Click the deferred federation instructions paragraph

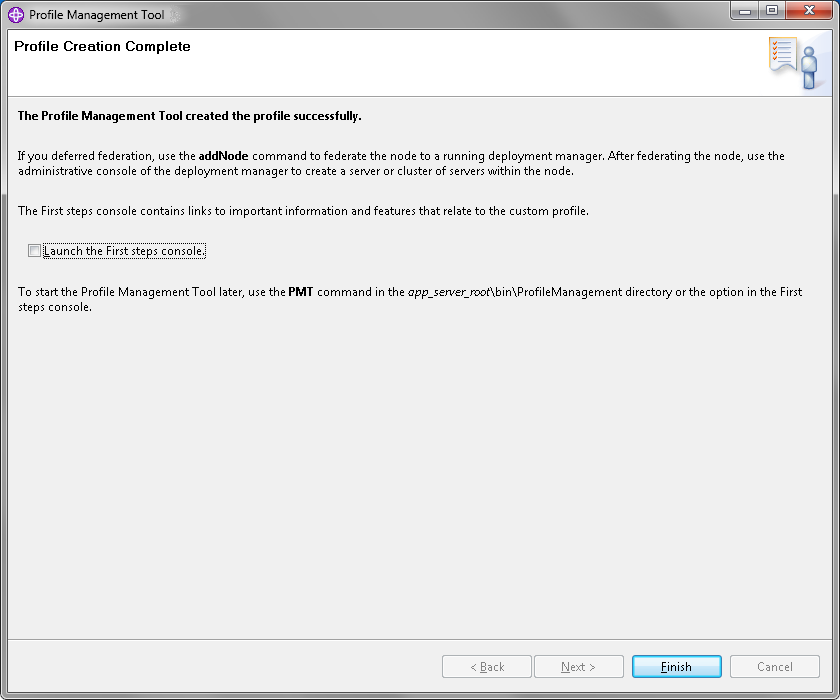[x=401, y=163]
